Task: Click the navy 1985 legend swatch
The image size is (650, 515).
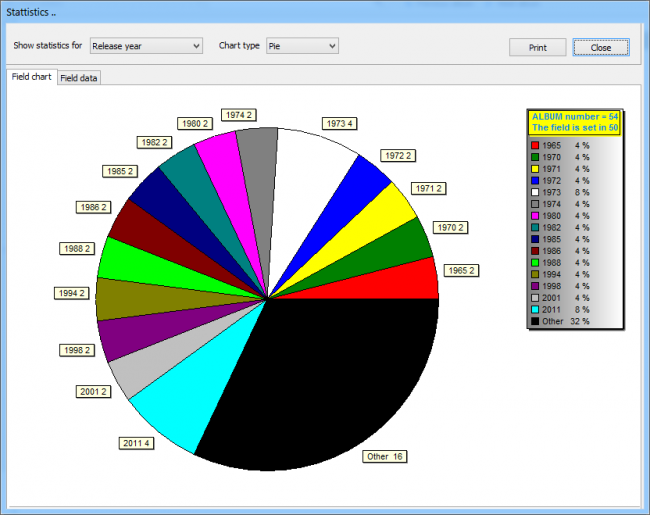Action: point(535,239)
